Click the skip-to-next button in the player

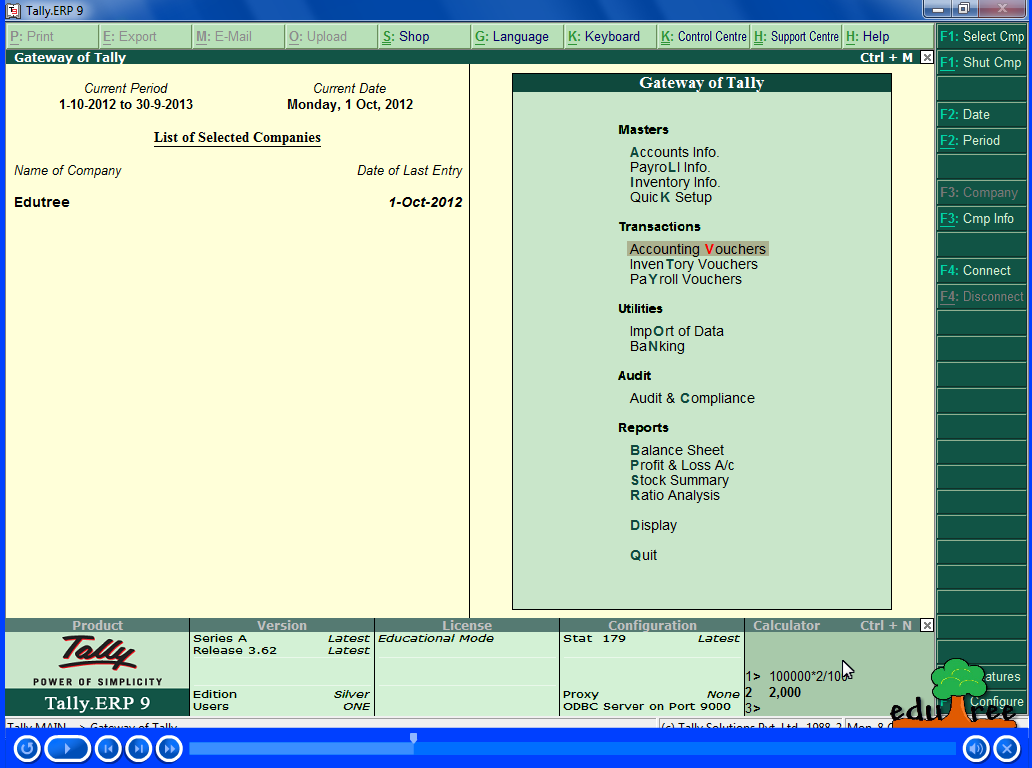click(x=139, y=748)
